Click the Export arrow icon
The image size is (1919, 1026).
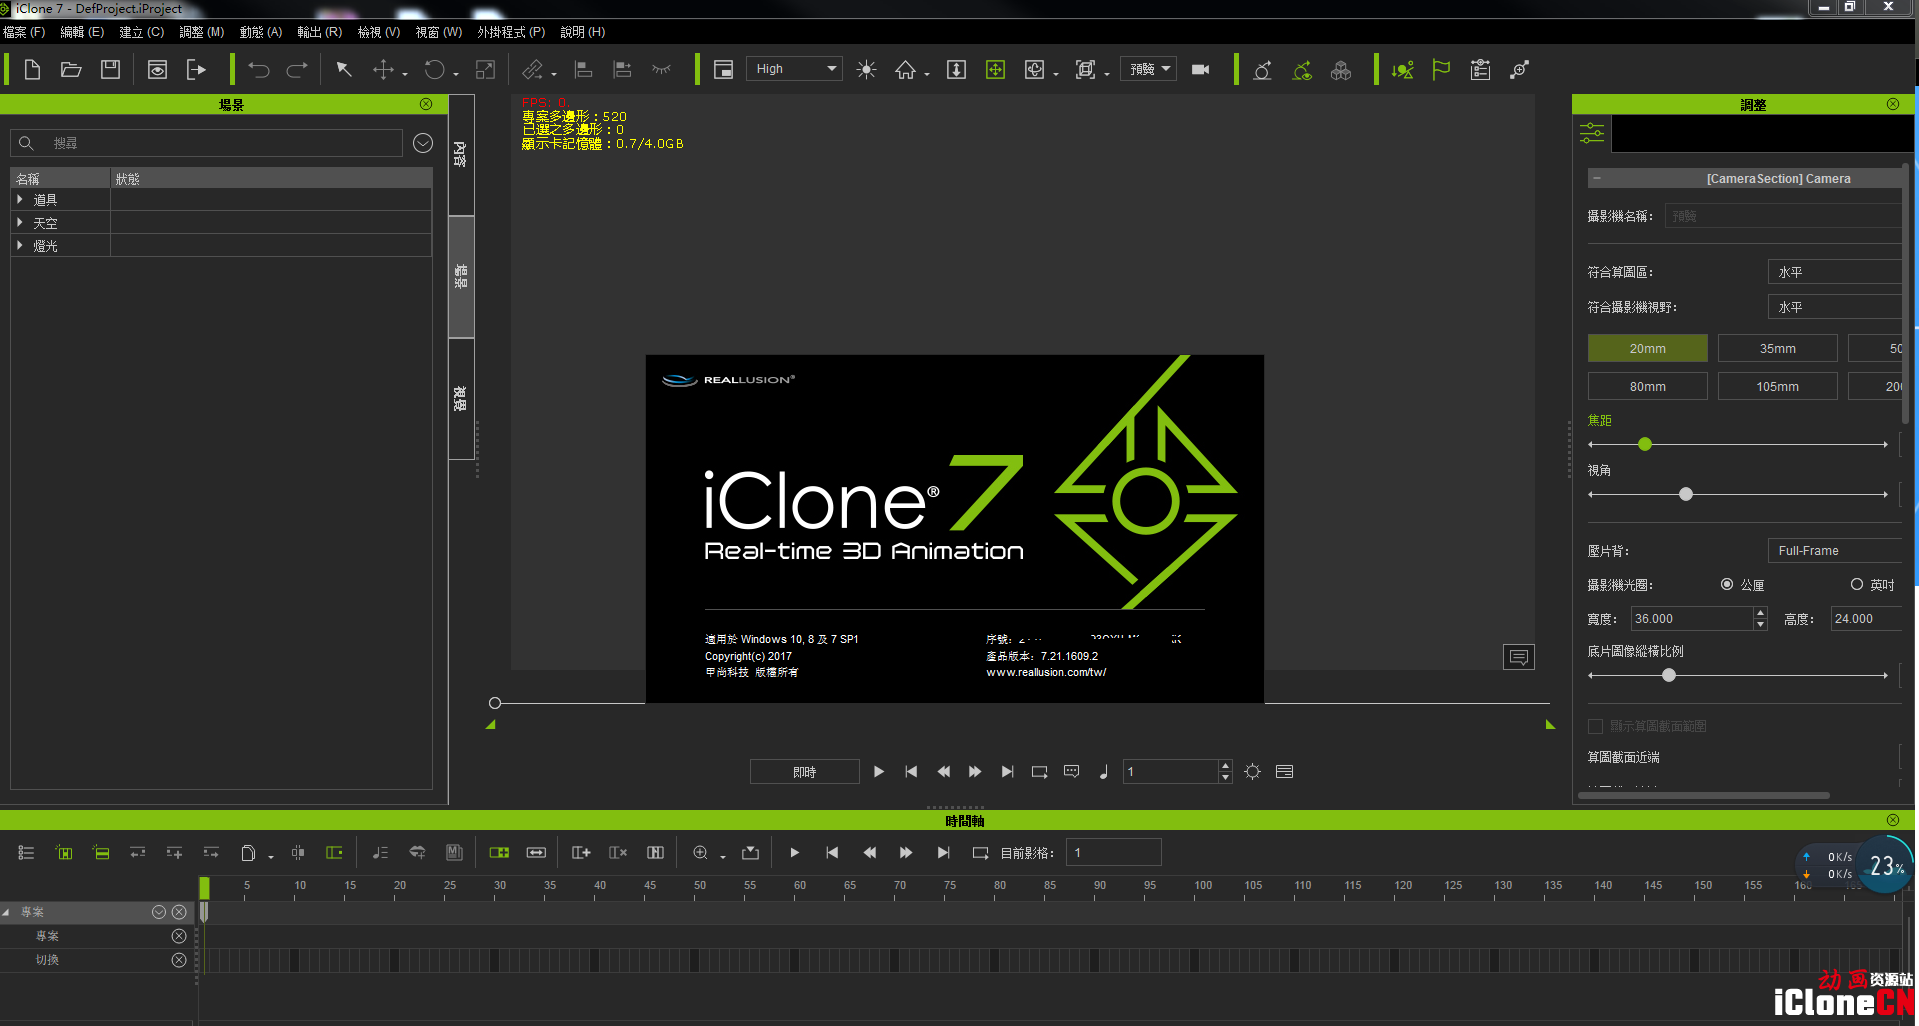pyautogui.click(x=196, y=70)
